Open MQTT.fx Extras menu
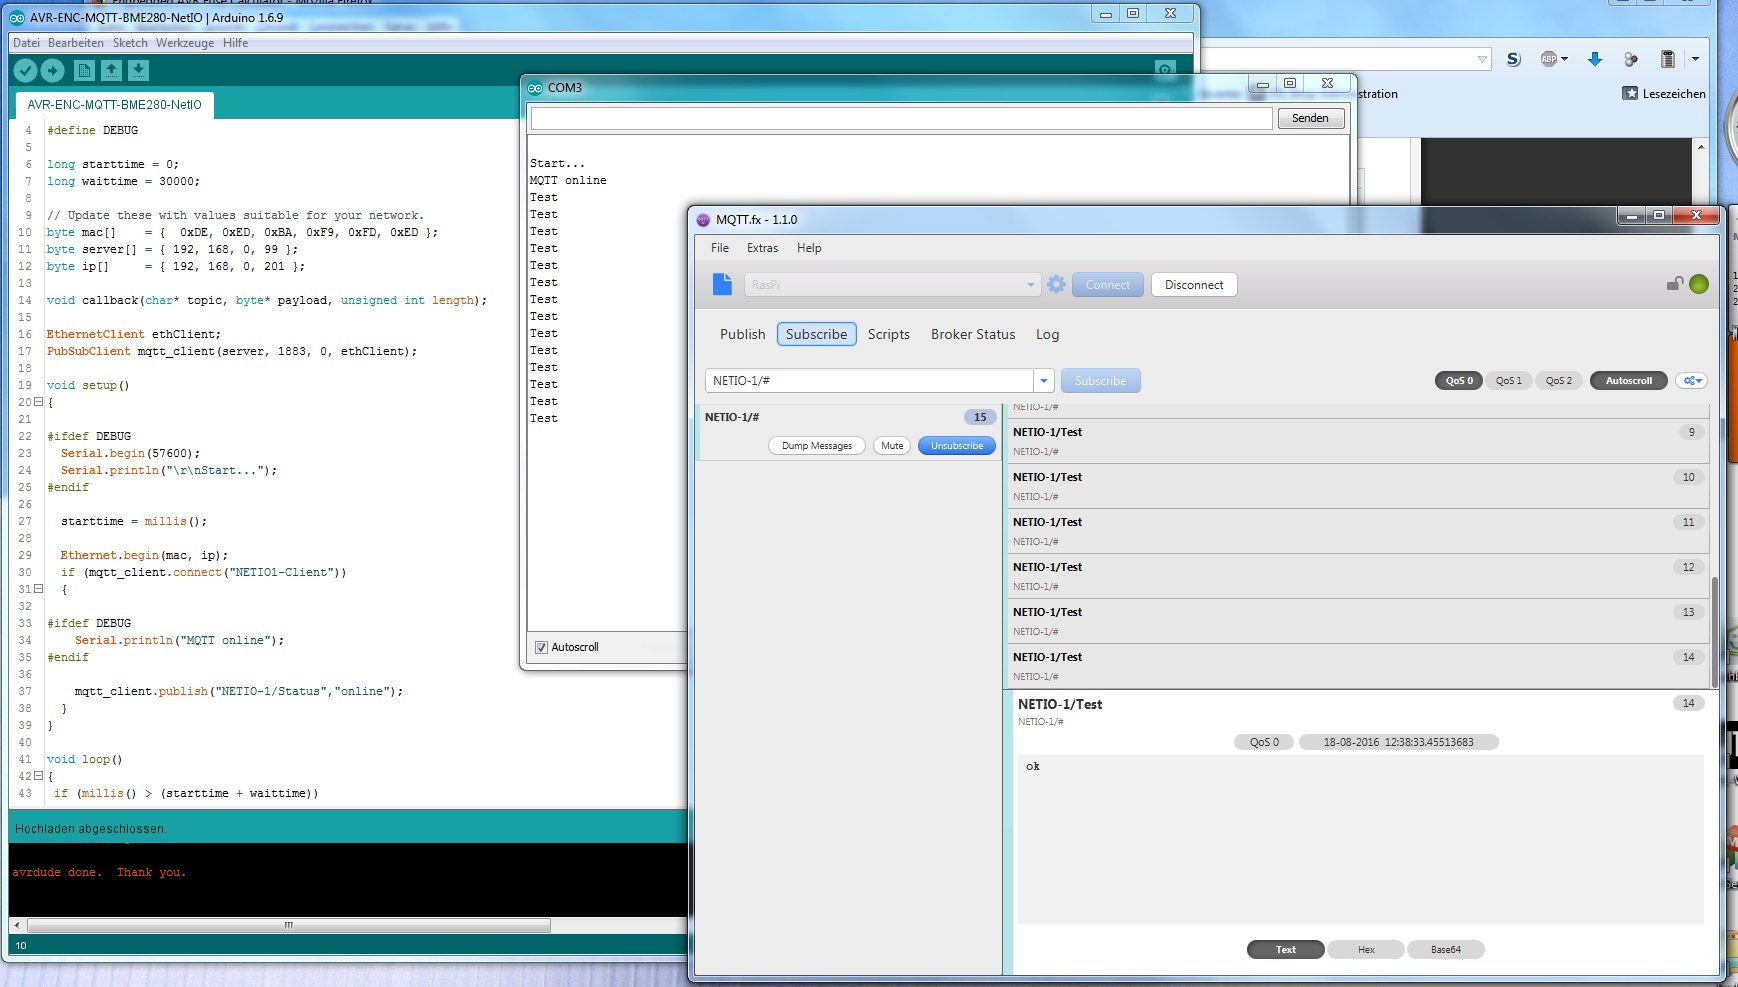The width and height of the screenshot is (1738, 987). pos(762,248)
